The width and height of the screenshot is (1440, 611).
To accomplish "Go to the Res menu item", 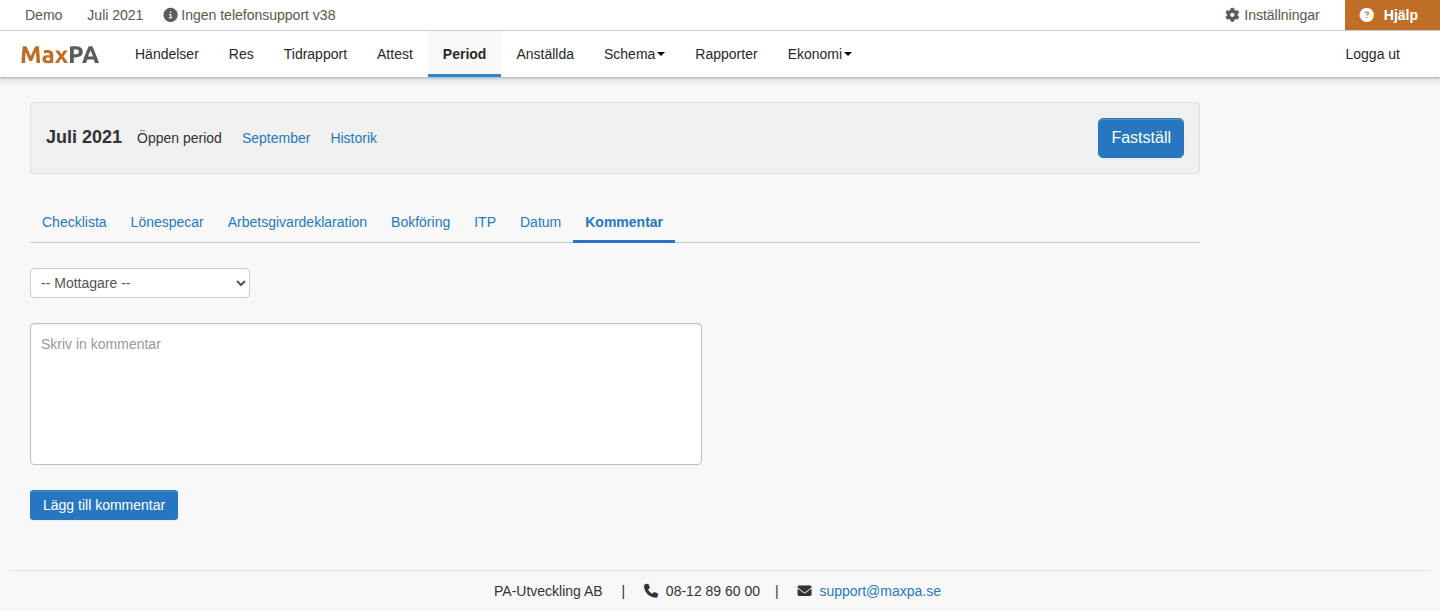I will coord(241,54).
